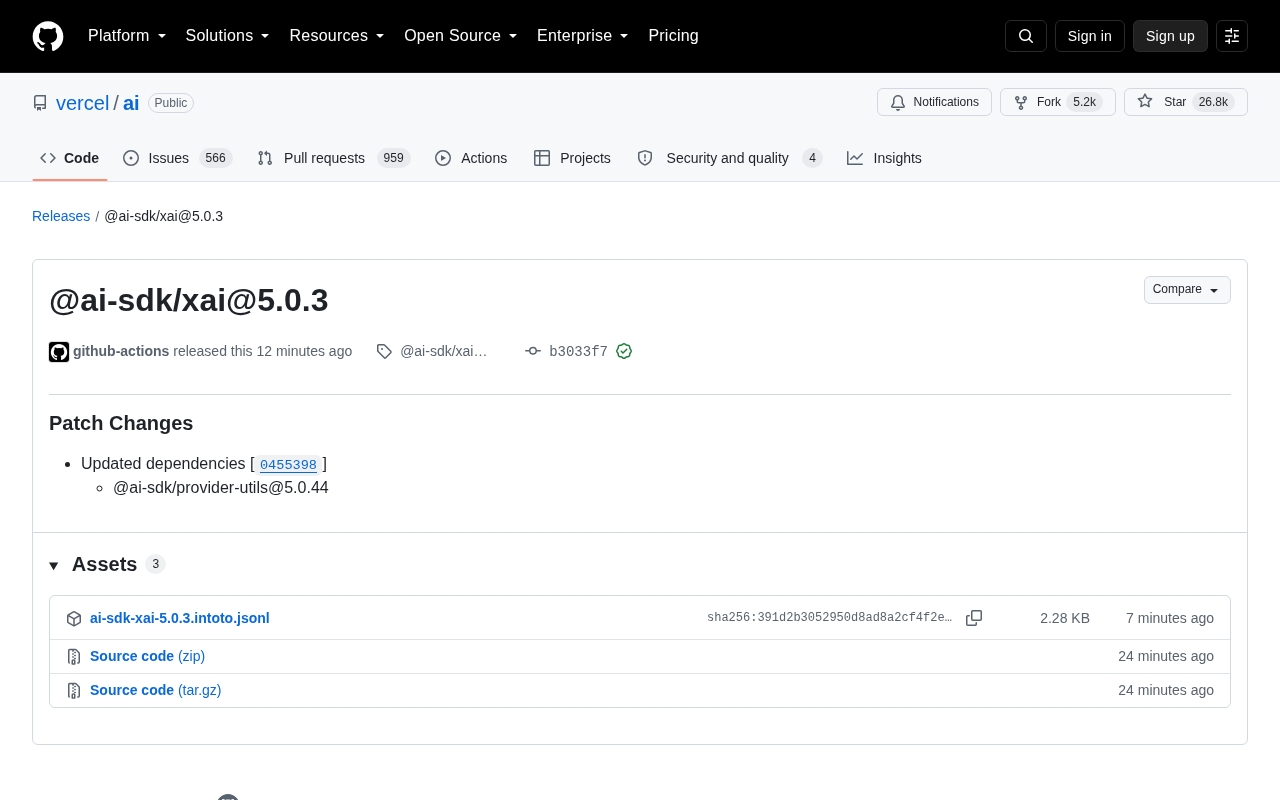Open the Security and quality tab
This screenshot has width=1280, height=800.
(730, 158)
